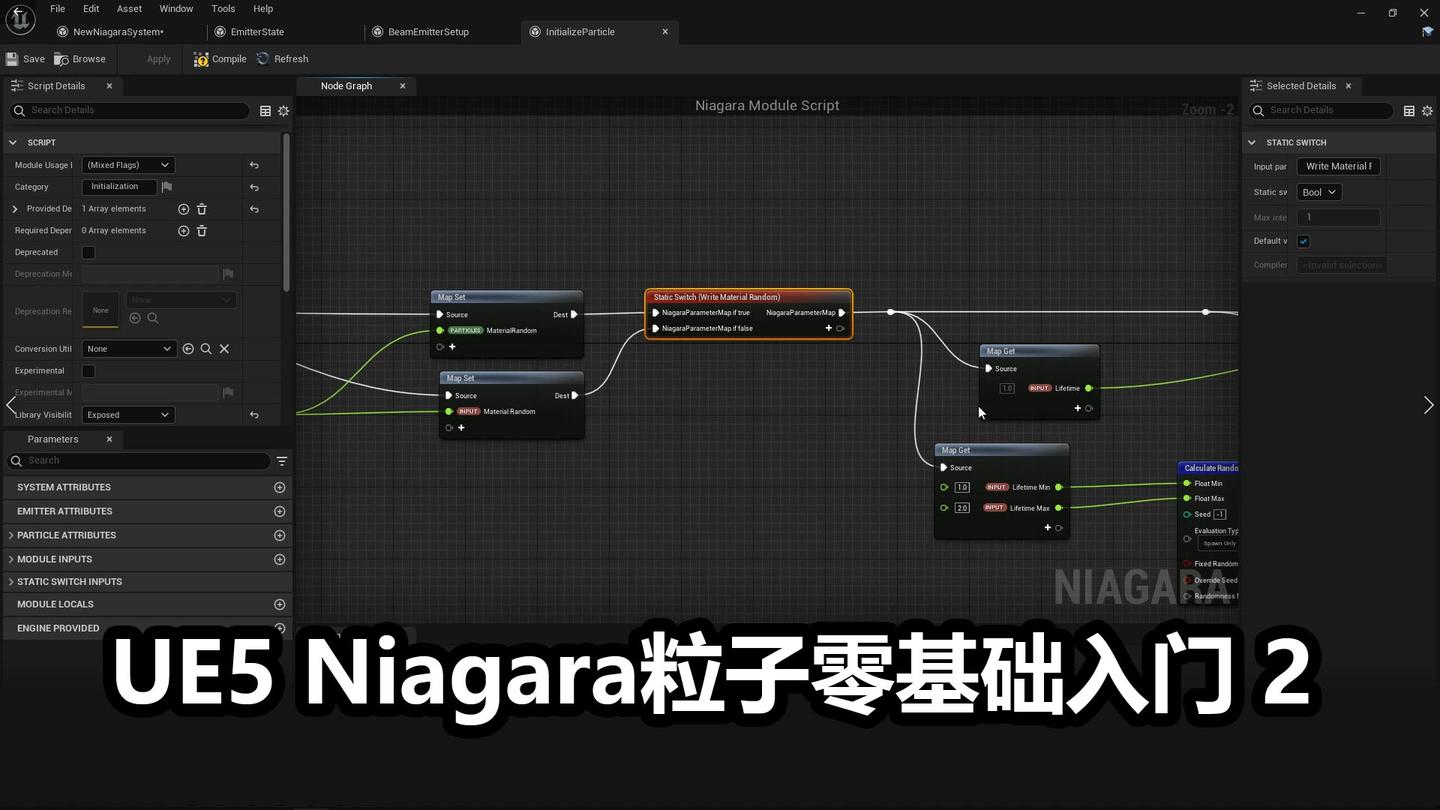Click Lifetime Max 2.0 value box

[x=962, y=508]
